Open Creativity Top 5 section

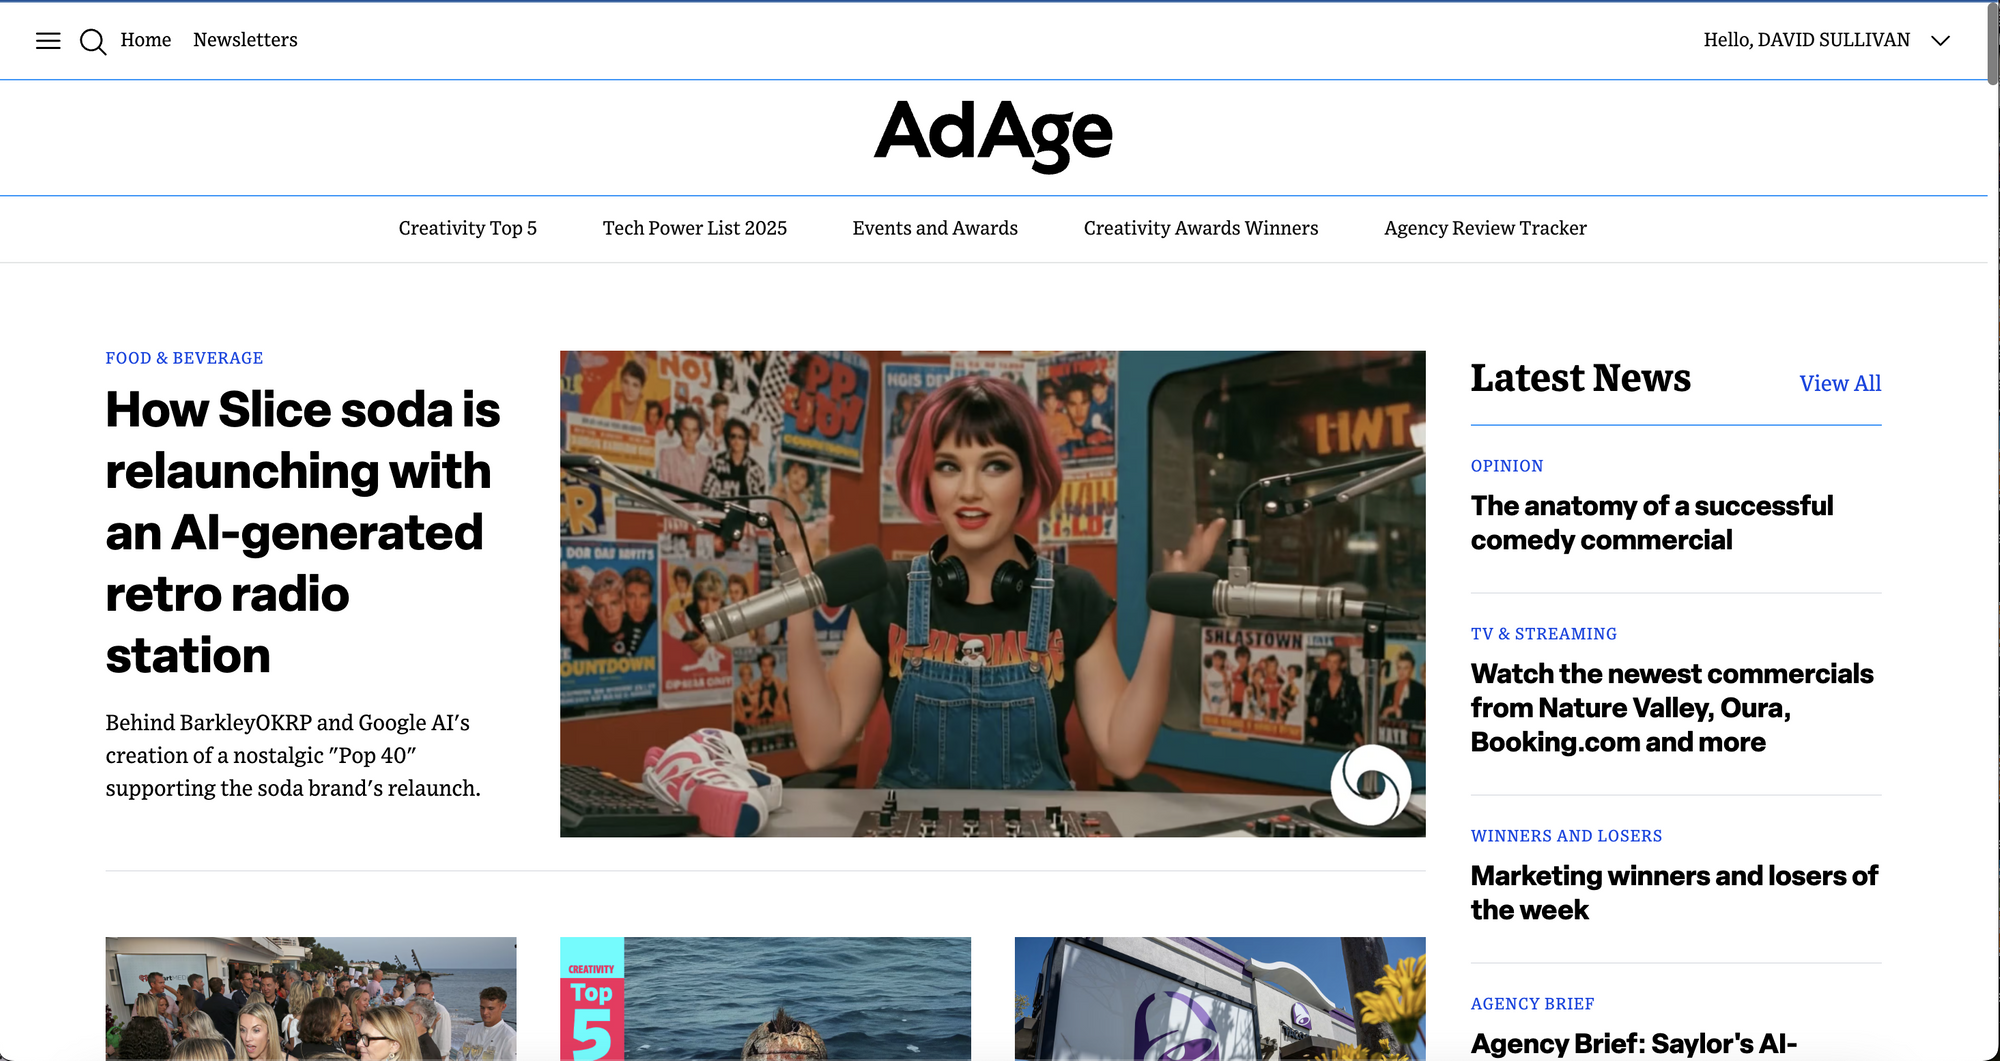point(468,228)
